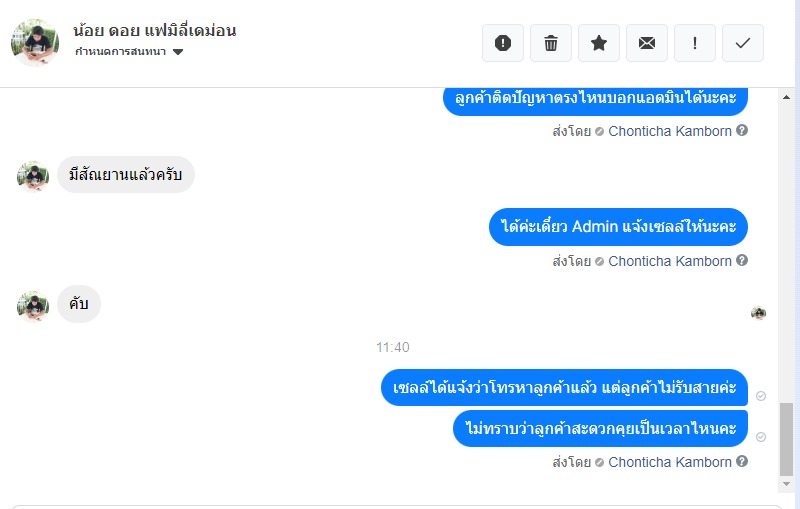Click the contact name น้อย ดอย แฟมิลี่เดม่อน
The width and height of the screenshot is (800, 509).
click(155, 30)
